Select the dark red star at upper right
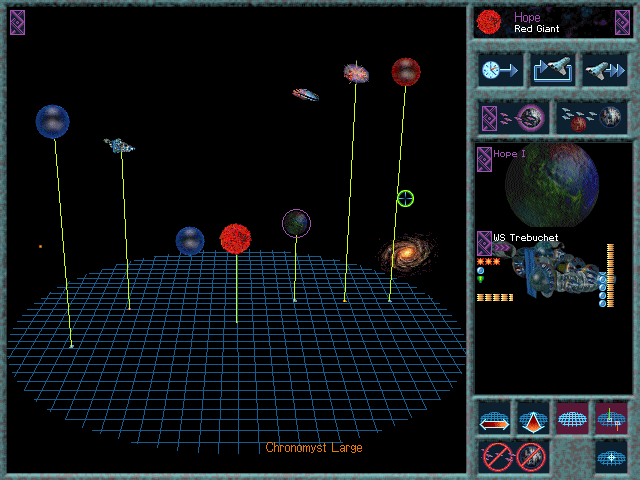This screenshot has width=640, height=480. (x=406, y=72)
